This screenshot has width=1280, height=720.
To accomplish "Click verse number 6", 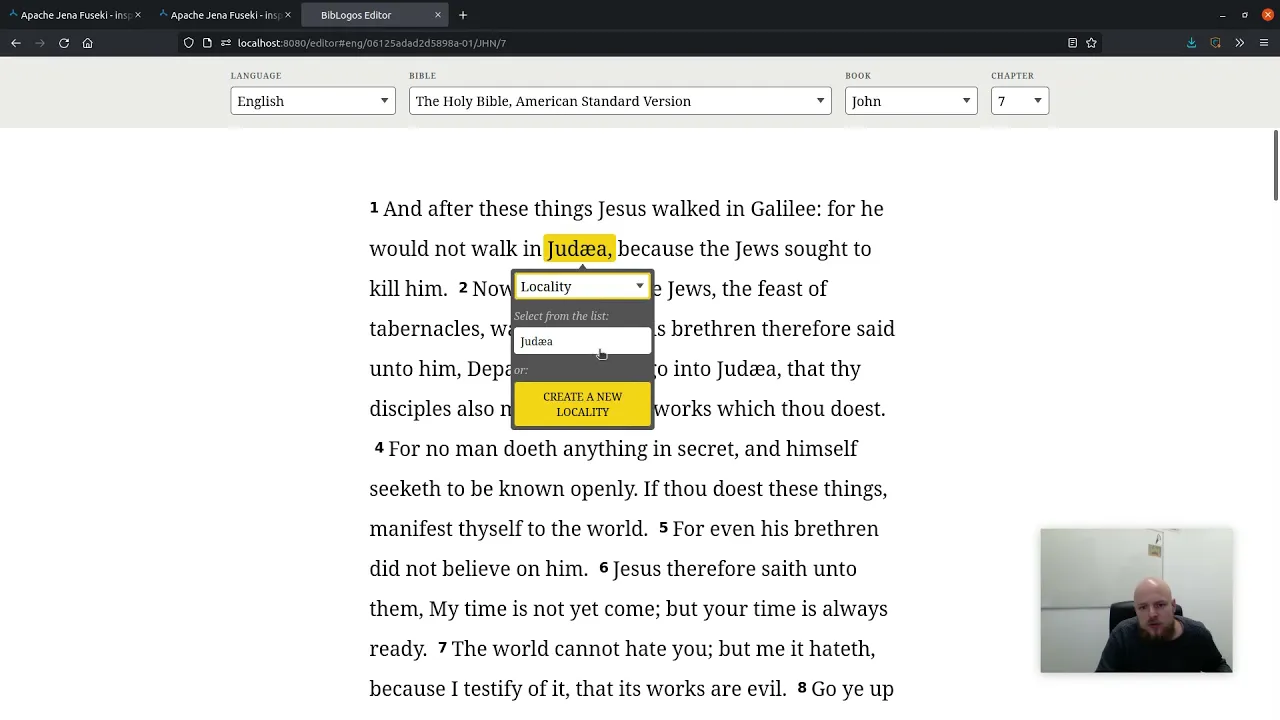I will (603, 568).
